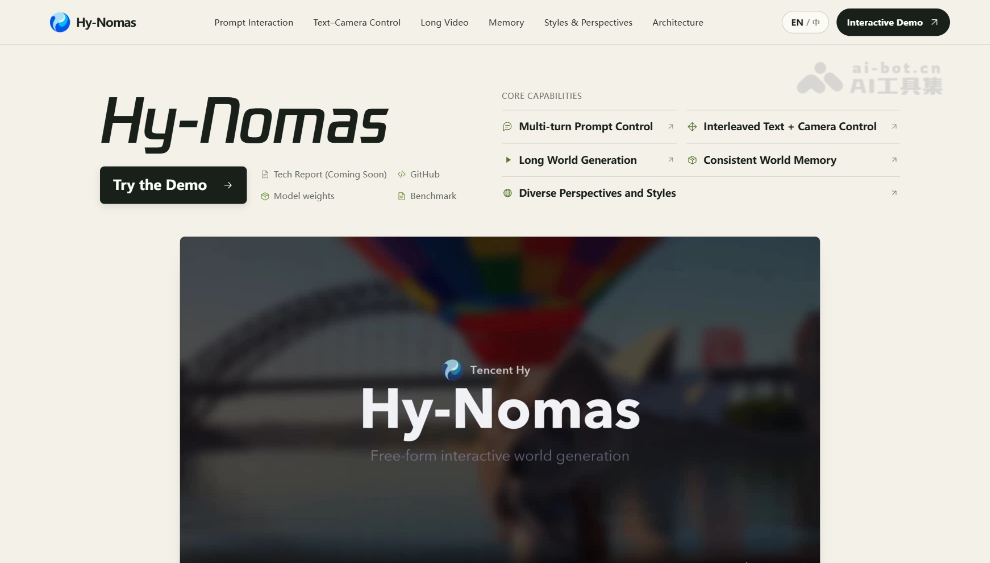The image size is (990, 563).
Task: Open Consistent World Memory capability
Action: 793,160
